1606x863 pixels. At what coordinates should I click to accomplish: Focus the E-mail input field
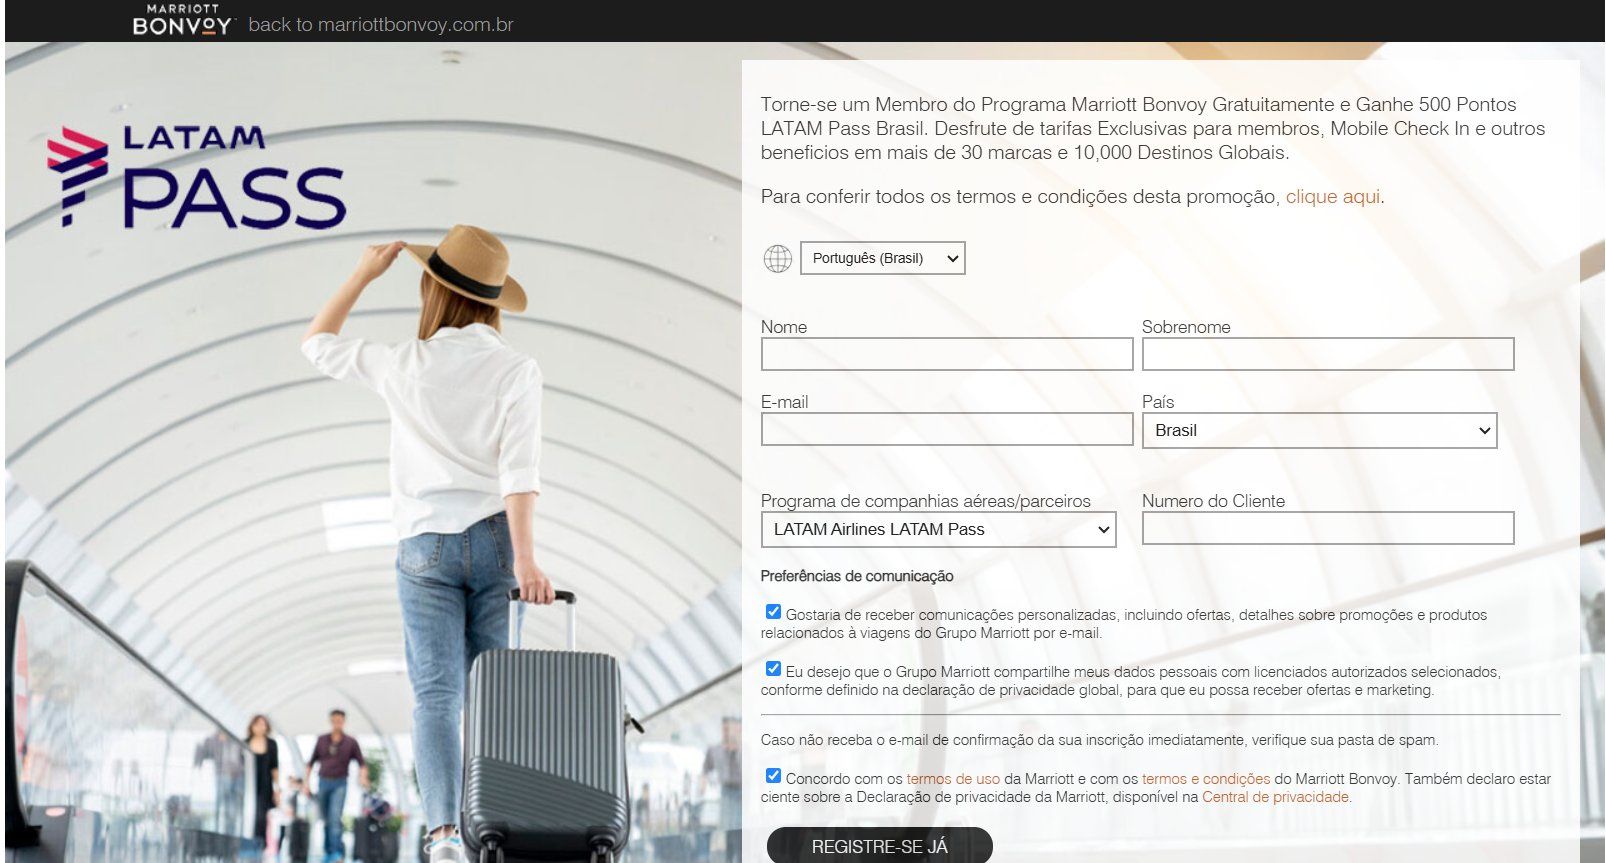coord(946,429)
